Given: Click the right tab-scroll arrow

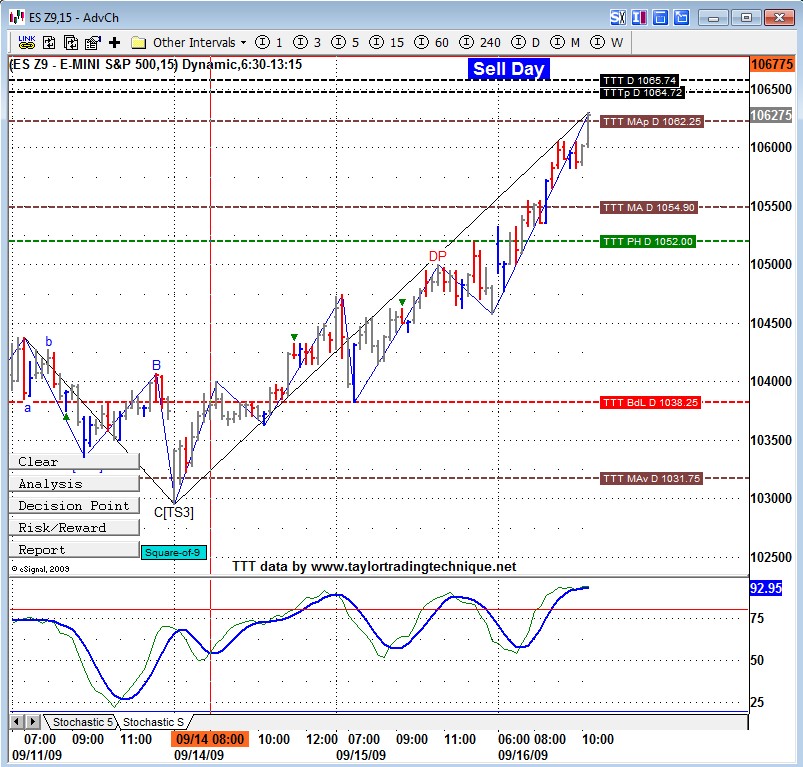Looking at the screenshot, I should [33, 722].
